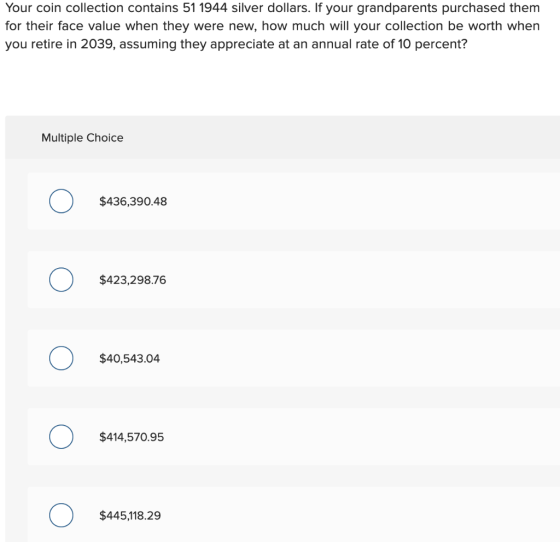Click the $445,118.29 answer text
Image resolution: width=560 pixels, height=542 pixels.
[x=130, y=516]
